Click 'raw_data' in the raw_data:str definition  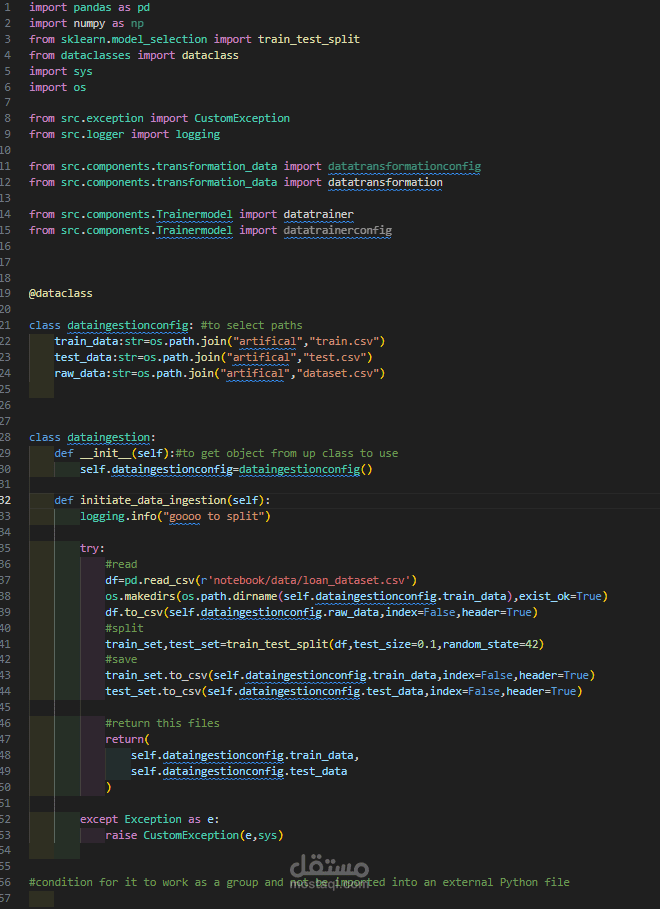[x=79, y=373]
